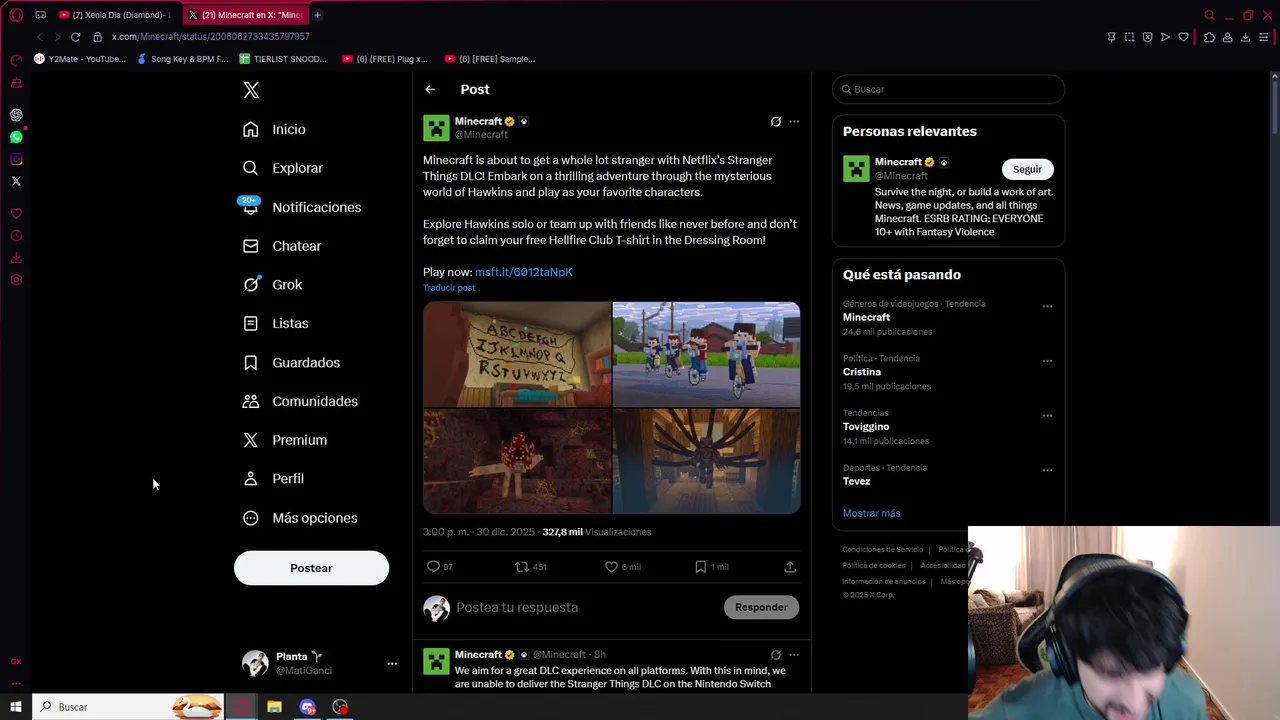
Task: Open ChatGPT in the Opera sidebar
Action: tap(16, 115)
